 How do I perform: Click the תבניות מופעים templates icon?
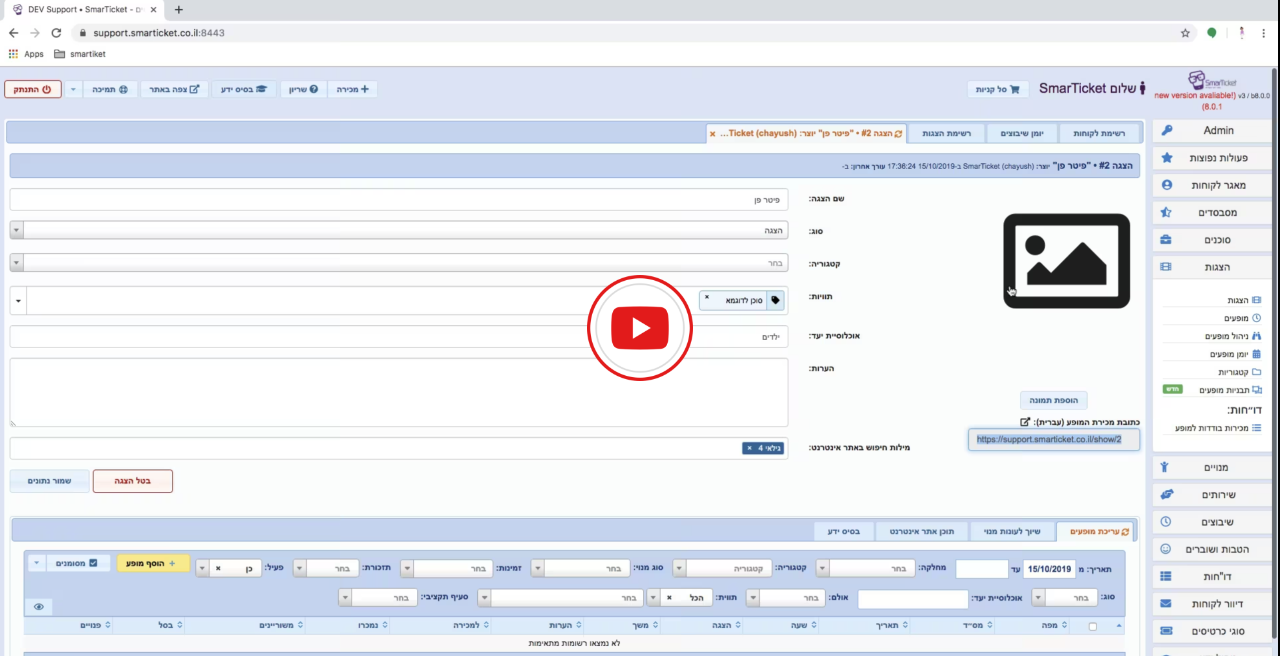pyautogui.click(x=1257, y=390)
